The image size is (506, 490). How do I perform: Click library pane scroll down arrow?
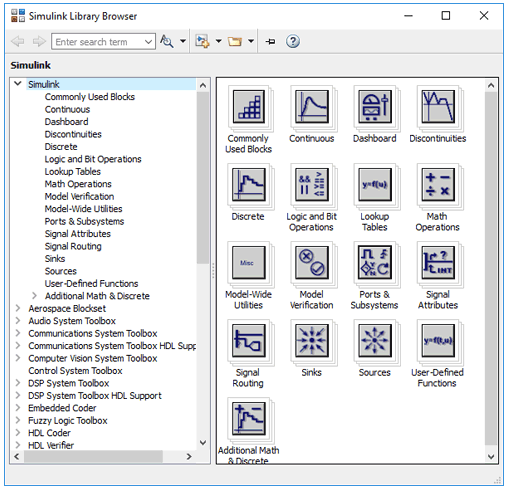click(x=491, y=456)
